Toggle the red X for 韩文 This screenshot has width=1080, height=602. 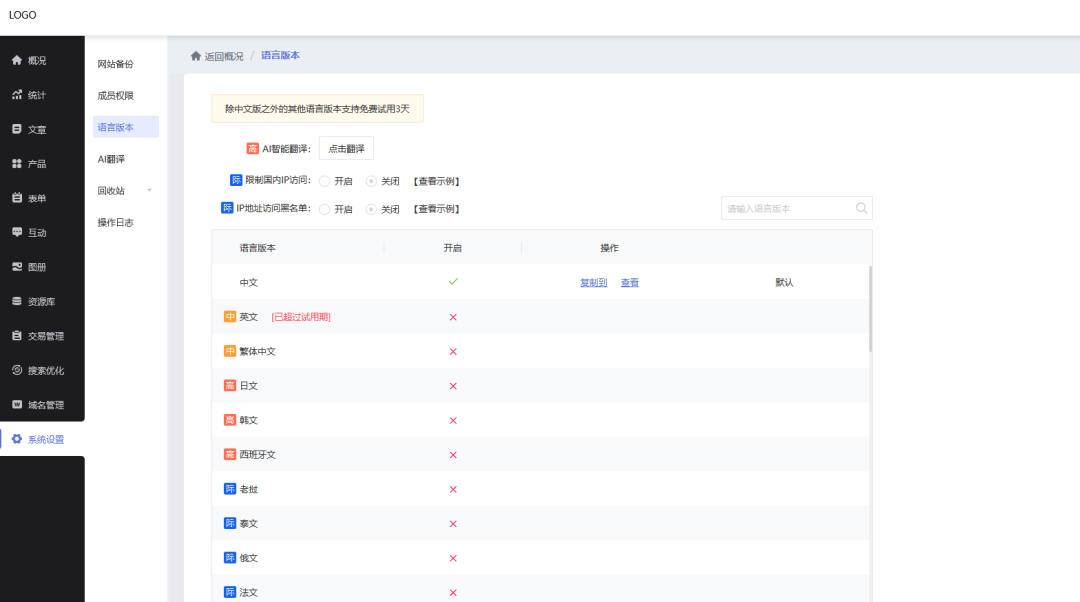453,420
